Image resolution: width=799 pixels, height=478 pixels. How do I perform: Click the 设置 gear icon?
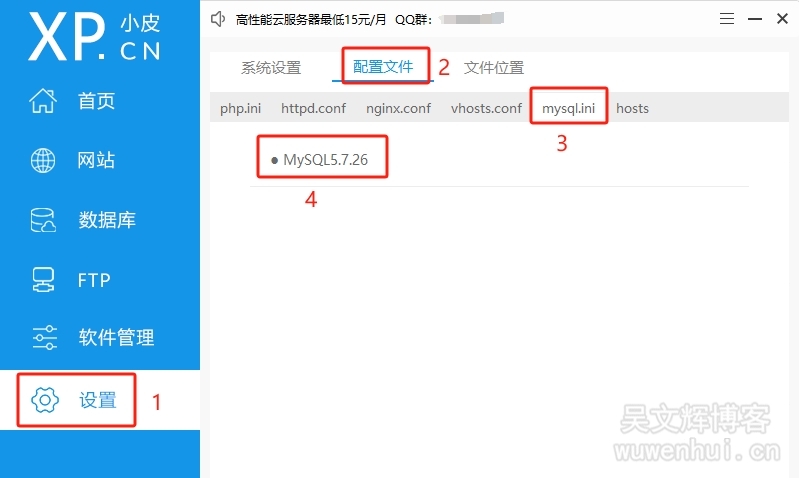tap(45, 400)
